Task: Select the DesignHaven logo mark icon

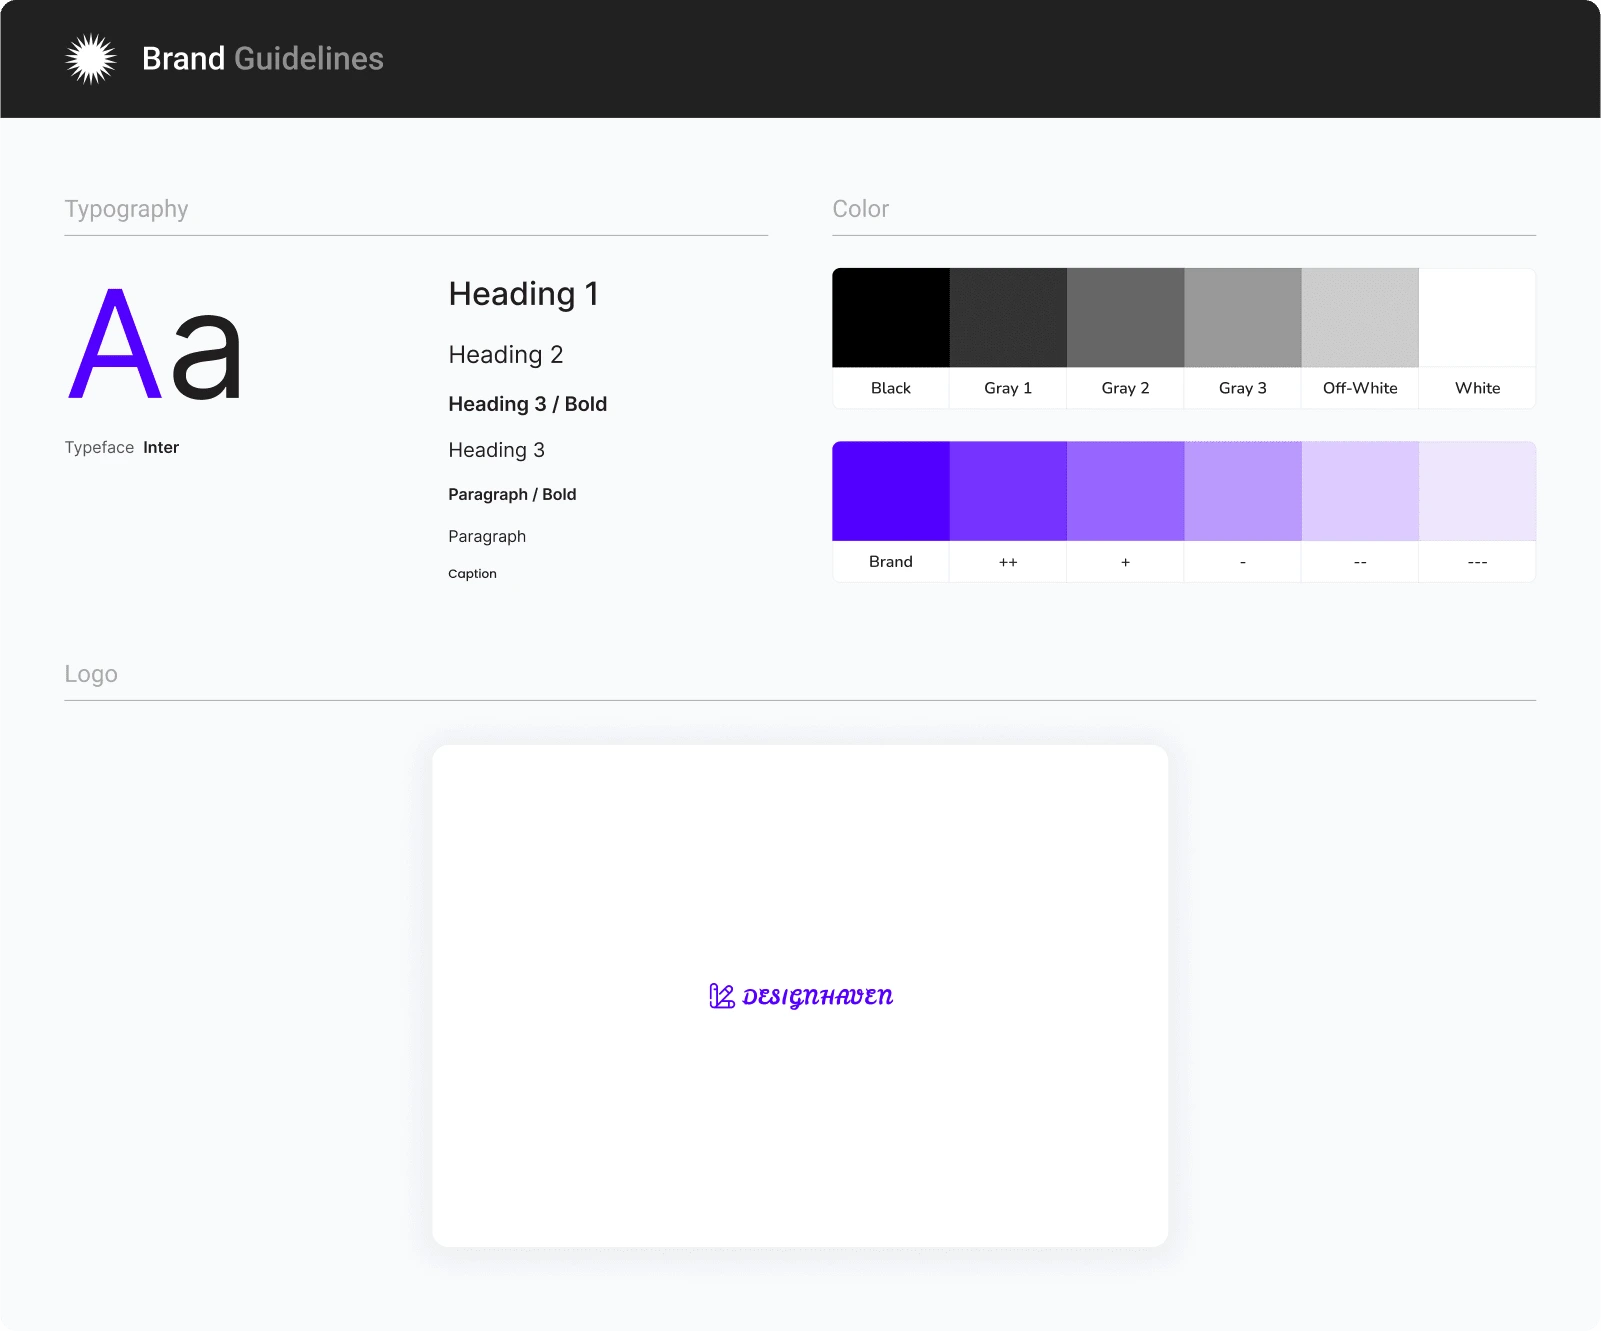Action: click(722, 996)
